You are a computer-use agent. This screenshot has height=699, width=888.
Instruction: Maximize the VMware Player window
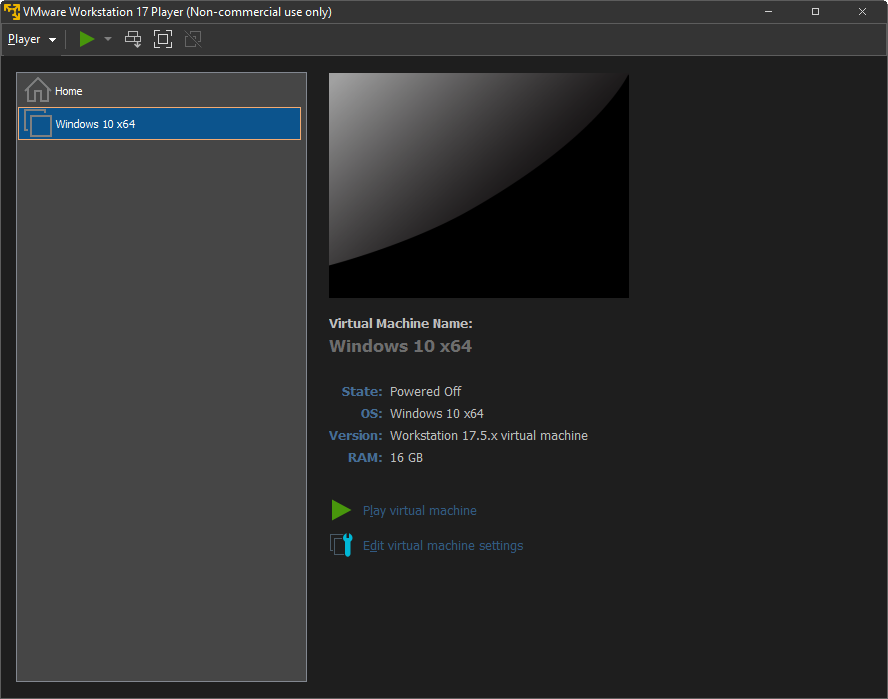tap(816, 11)
